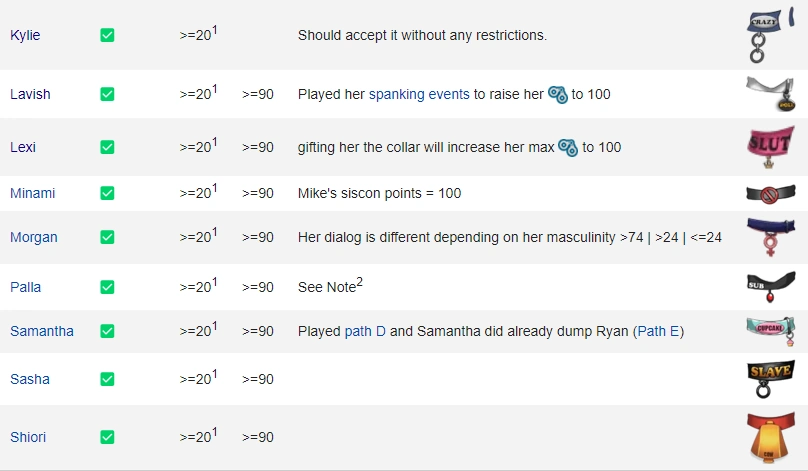Viewport: 808px width, 471px height.
Task: Toggle the green checkbox in Morgan's row
Action: 107,237
